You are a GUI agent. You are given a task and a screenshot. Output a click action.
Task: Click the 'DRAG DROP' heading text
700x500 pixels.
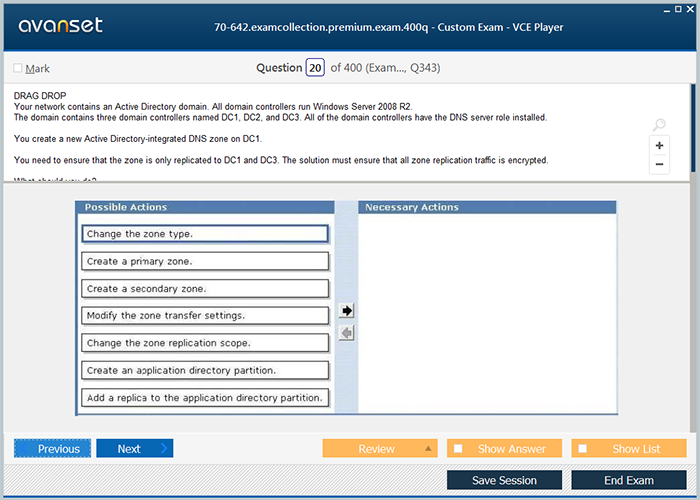(x=40, y=96)
